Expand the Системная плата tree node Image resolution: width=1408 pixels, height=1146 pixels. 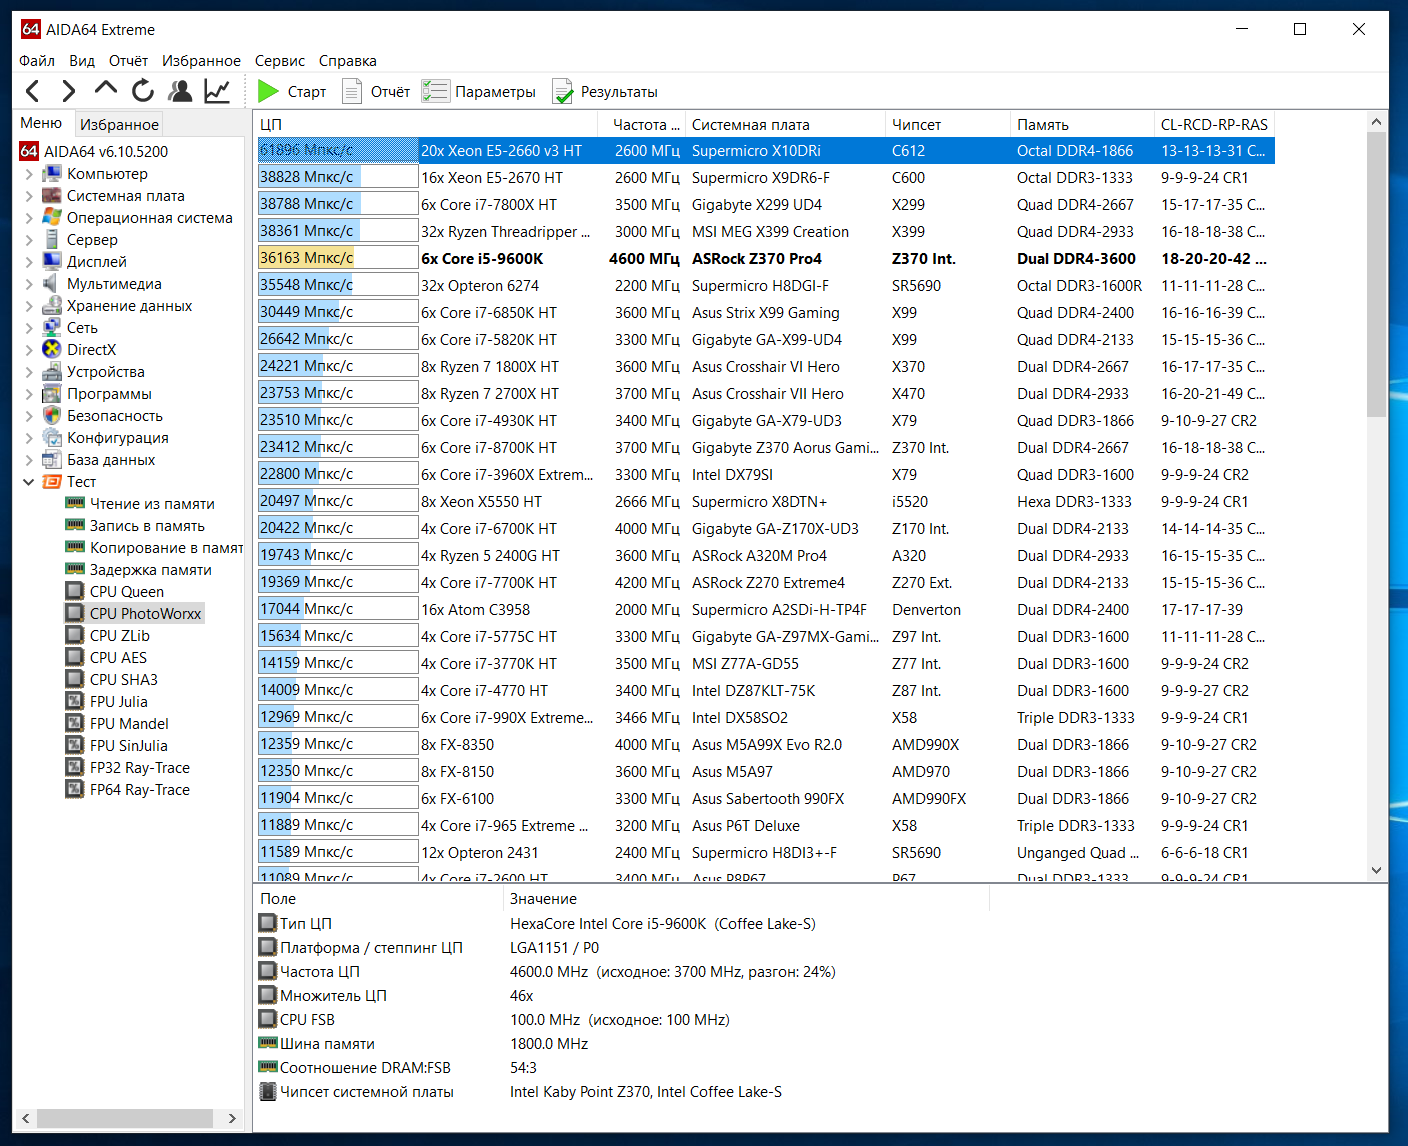[29, 195]
